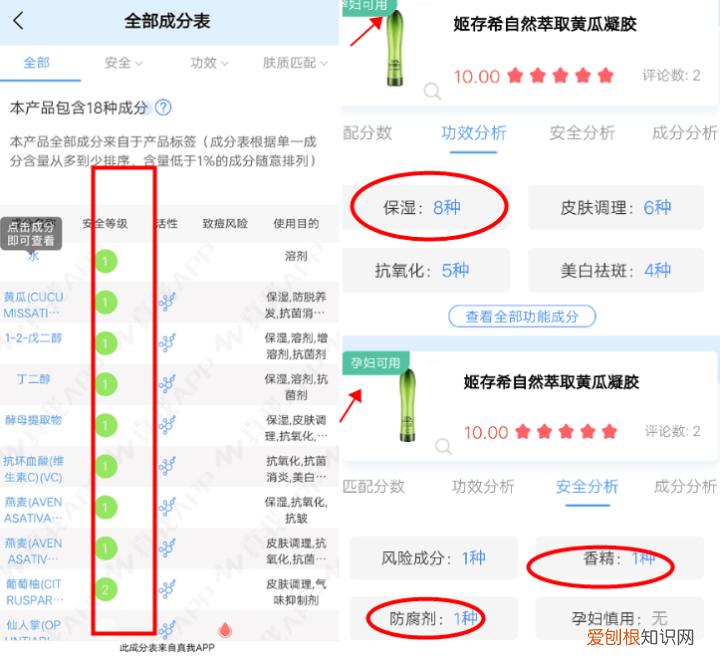720x656 pixels.
Task: Tap the activity molecule icon for 丁二醇
Action: [x=167, y=384]
